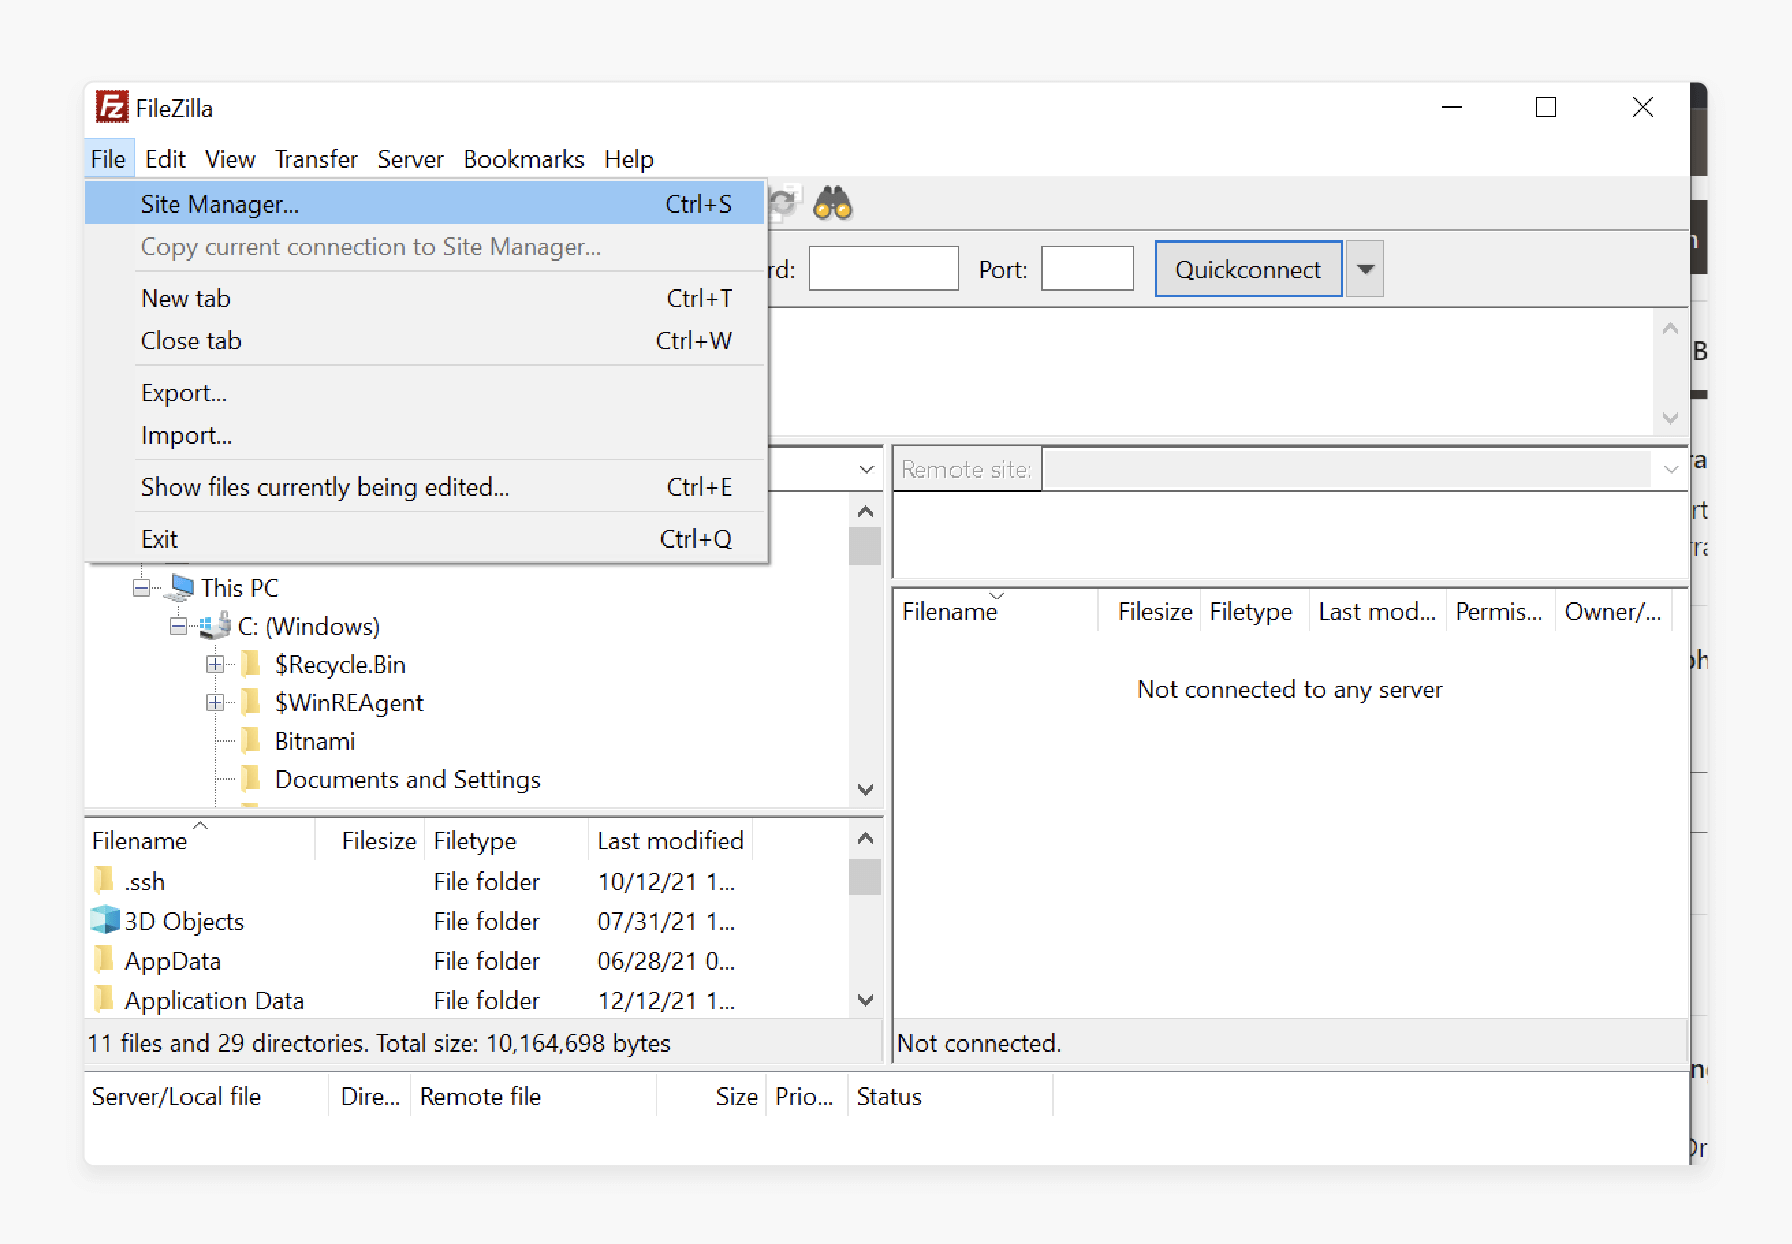Choose New tab in File menu
Image resolution: width=1792 pixels, height=1244 pixels.
426,298
